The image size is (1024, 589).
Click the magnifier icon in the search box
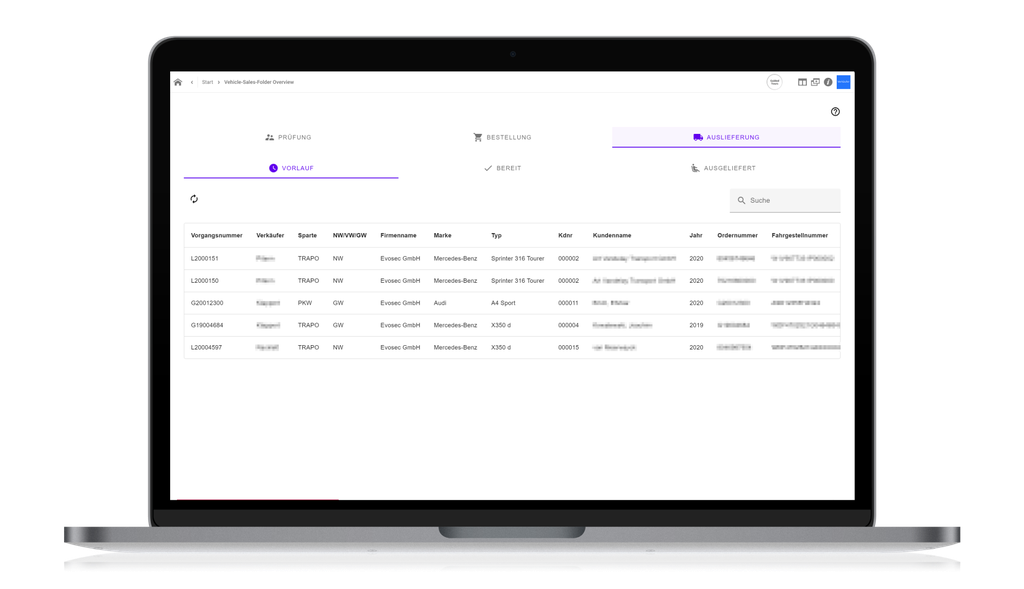click(741, 200)
